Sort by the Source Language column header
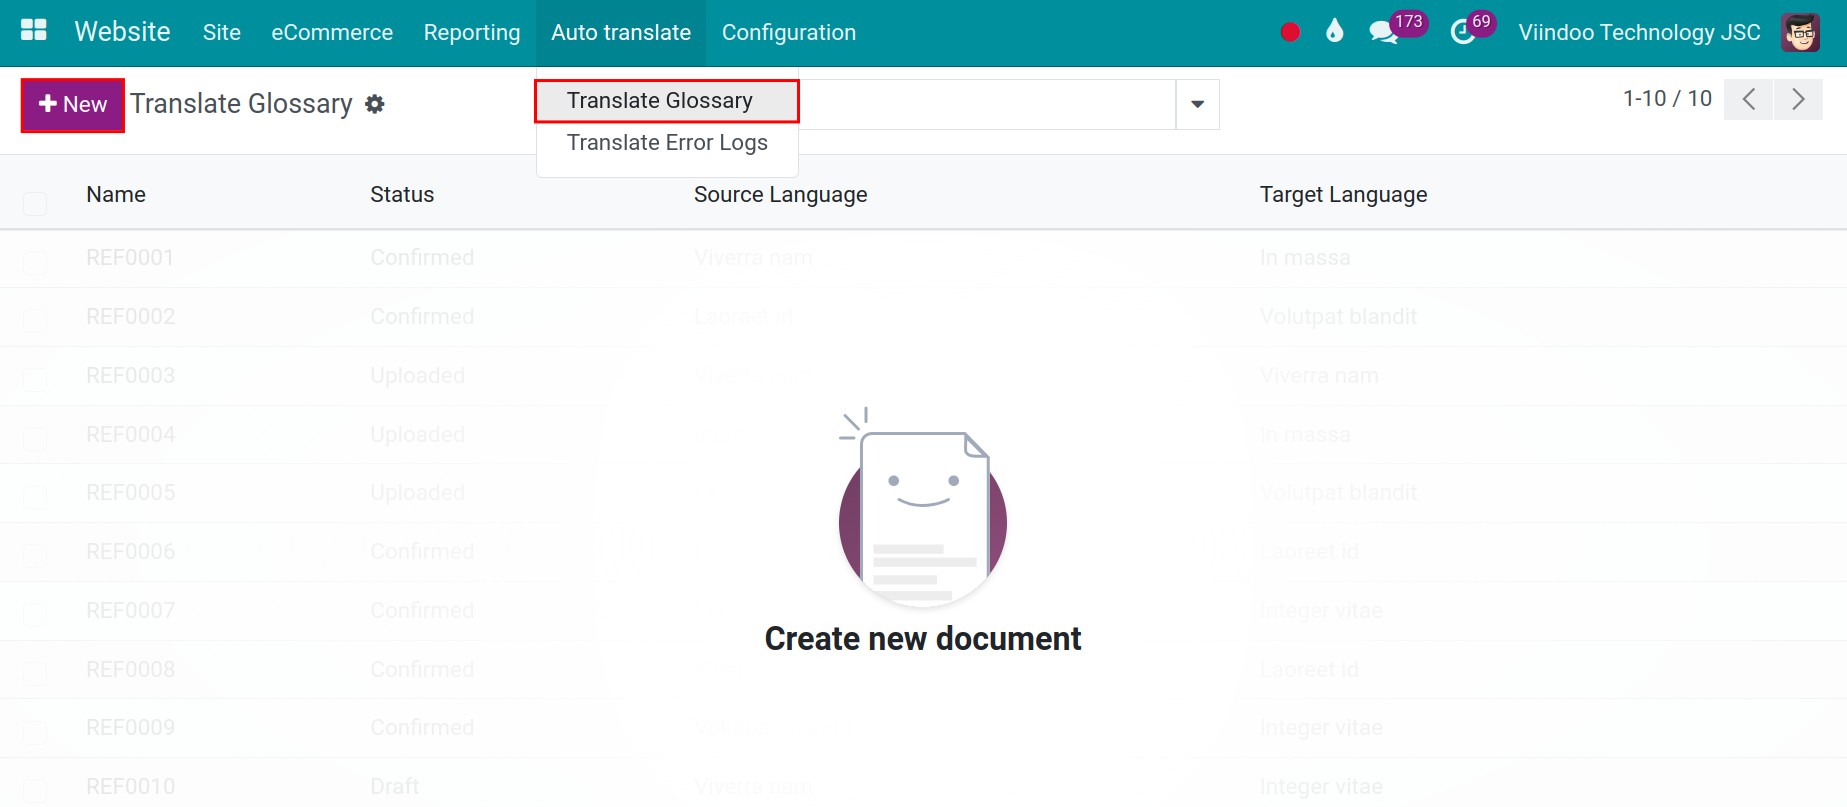This screenshot has width=1847, height=807. pyautogui.click(x=780, y=194)
